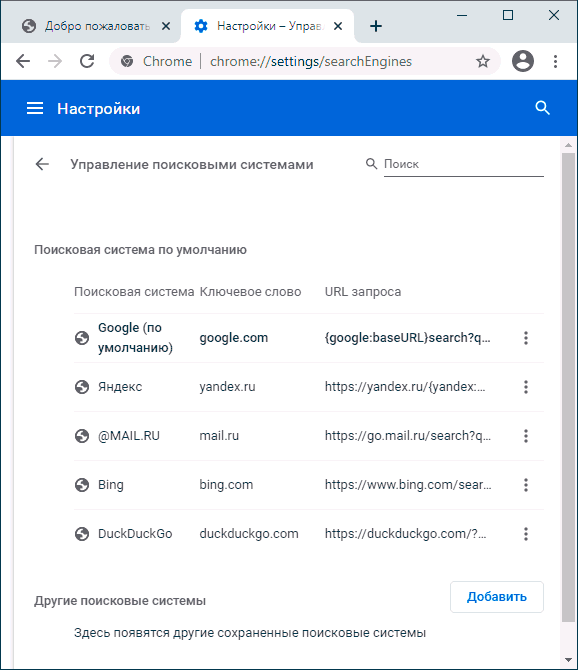578x670 pixels.
Task: Click the globe icon next to Яндекс
Action: coord(82,387)
